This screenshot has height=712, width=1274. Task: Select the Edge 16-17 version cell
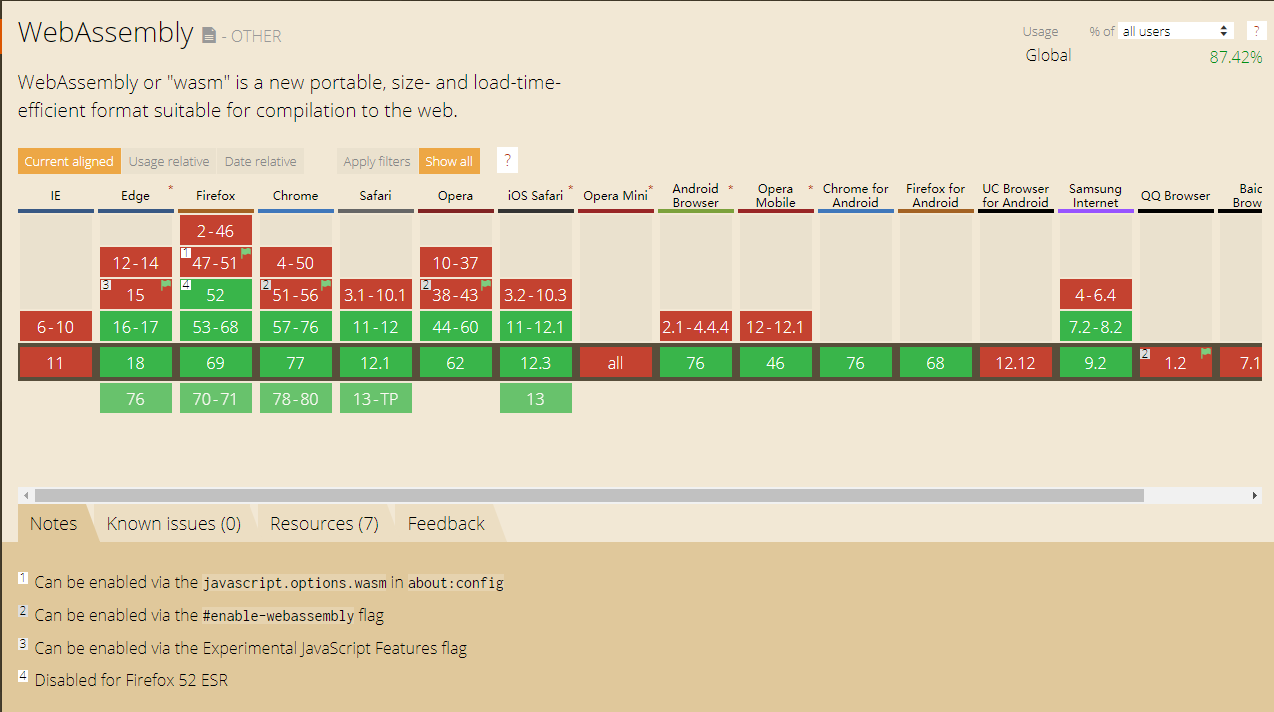click(136, 327)
